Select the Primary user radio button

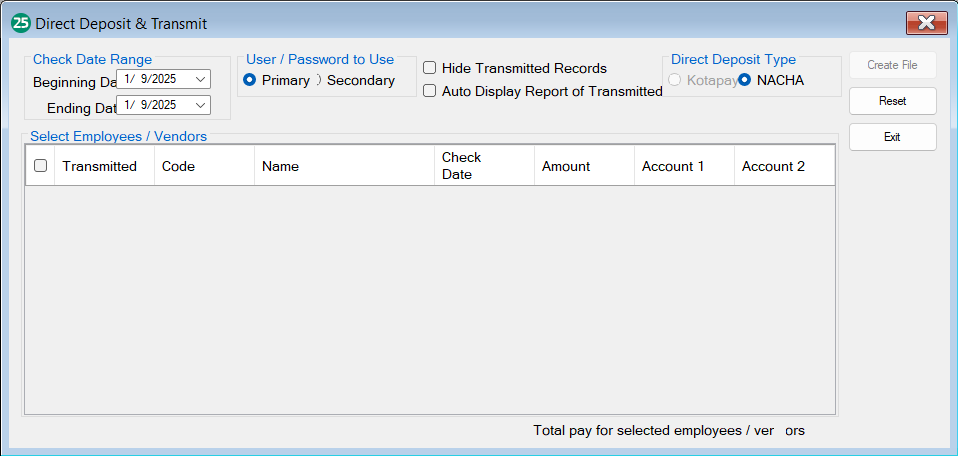click(250, 80)
